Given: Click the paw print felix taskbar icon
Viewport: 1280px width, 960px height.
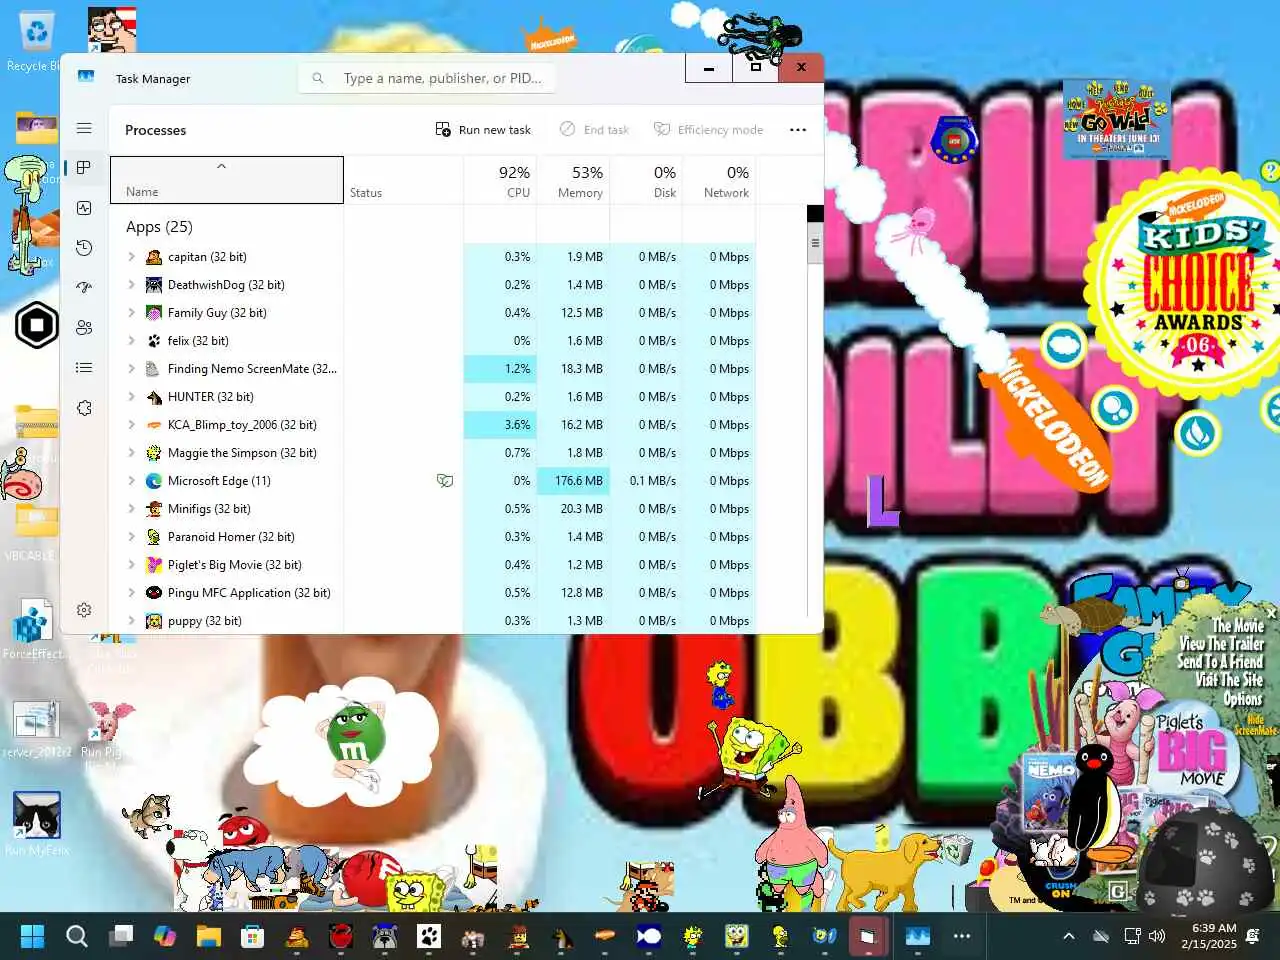Looking at the screenshot, I should click(429, 936).
